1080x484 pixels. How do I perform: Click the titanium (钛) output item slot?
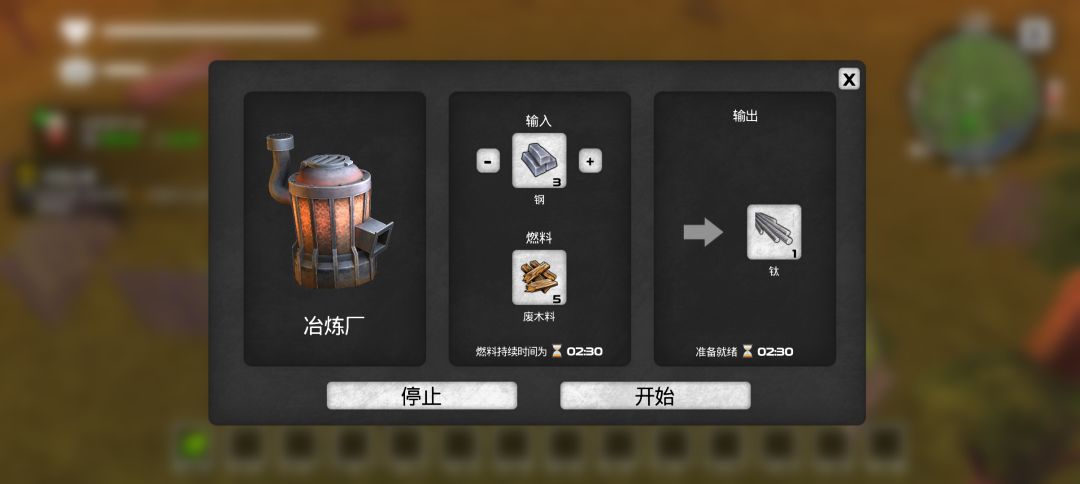[774, 232]
